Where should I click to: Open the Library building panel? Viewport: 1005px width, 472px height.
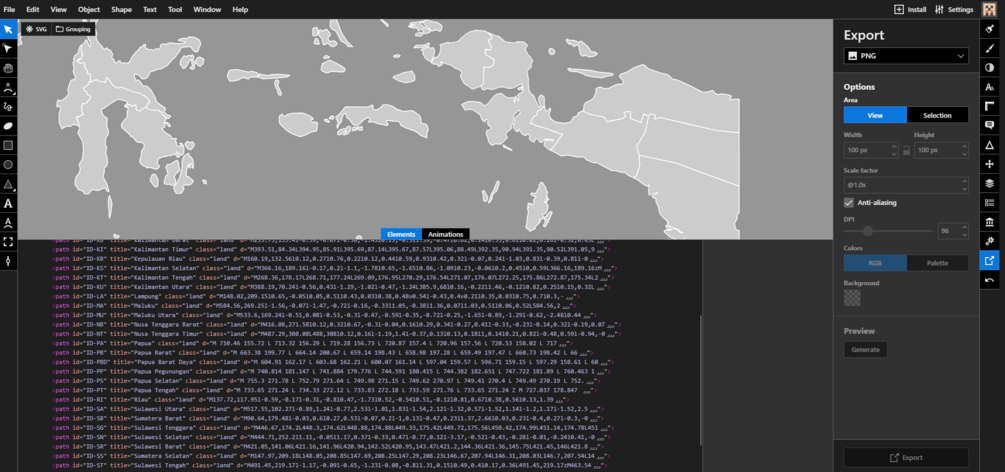(x=989, y=222)
